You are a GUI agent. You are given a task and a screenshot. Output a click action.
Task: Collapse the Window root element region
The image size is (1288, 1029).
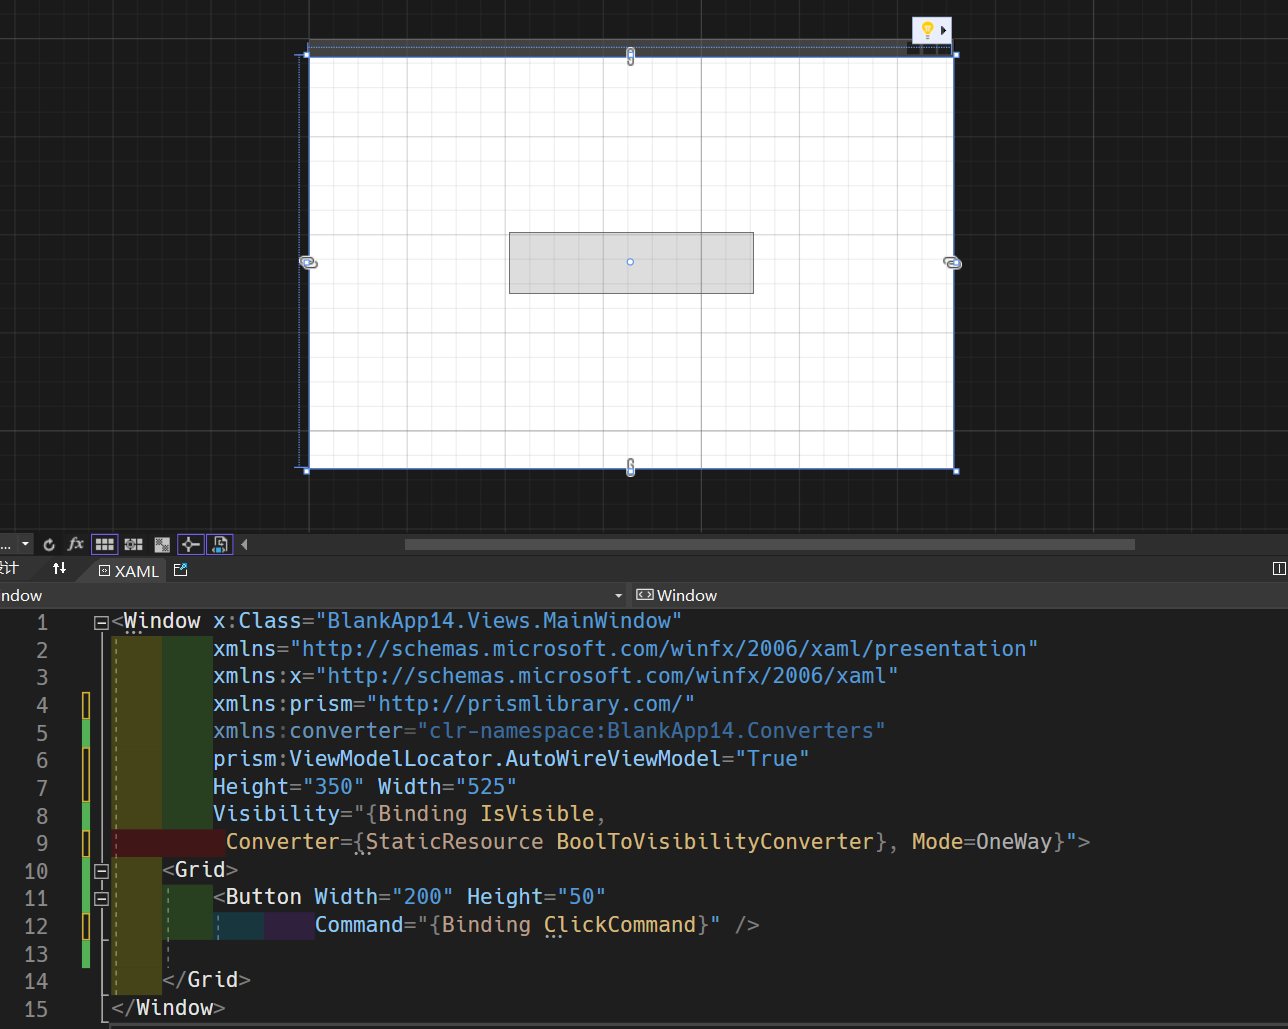101,622
